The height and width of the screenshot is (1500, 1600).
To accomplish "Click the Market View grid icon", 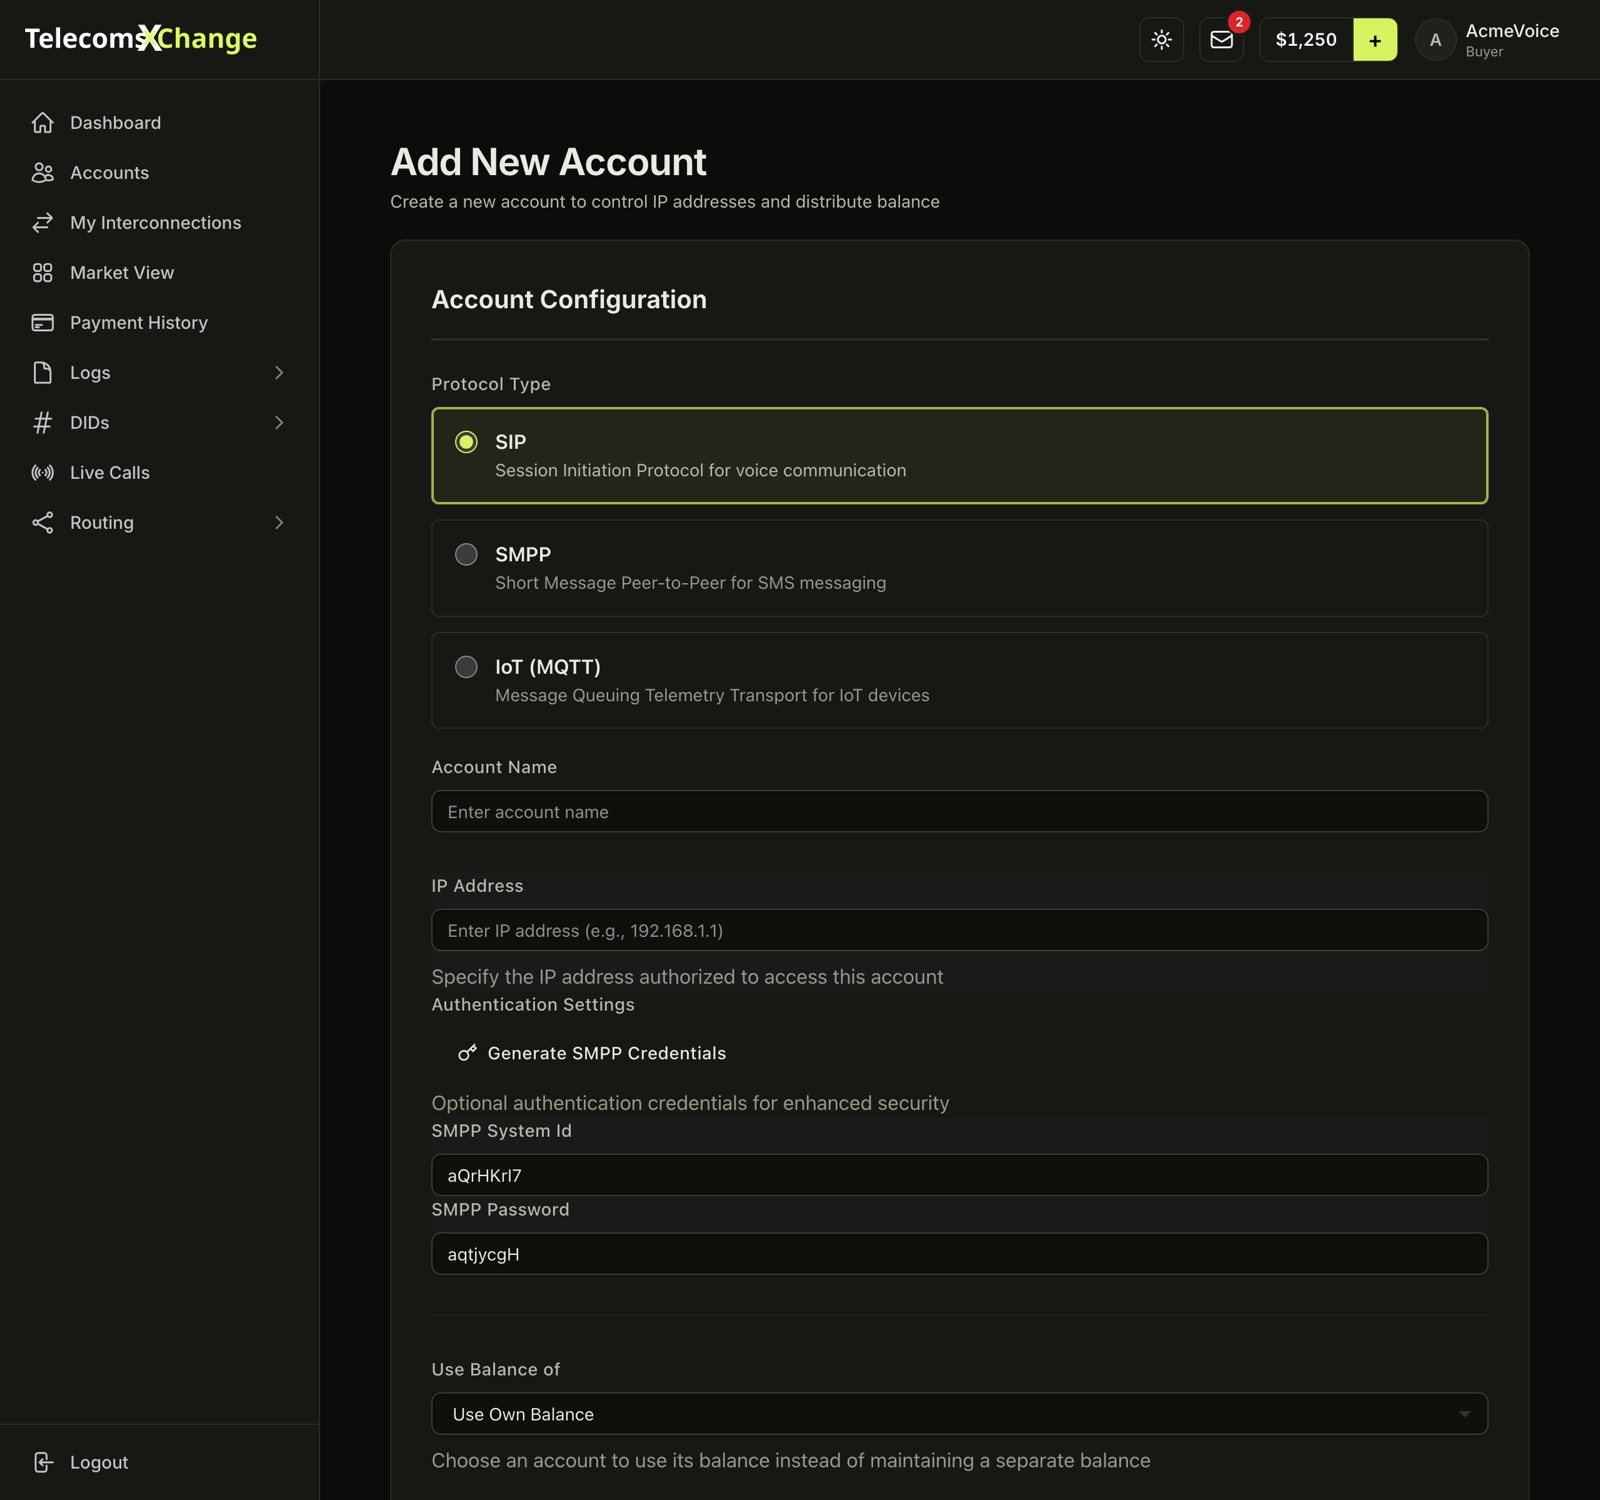I will tap(42, 273).
